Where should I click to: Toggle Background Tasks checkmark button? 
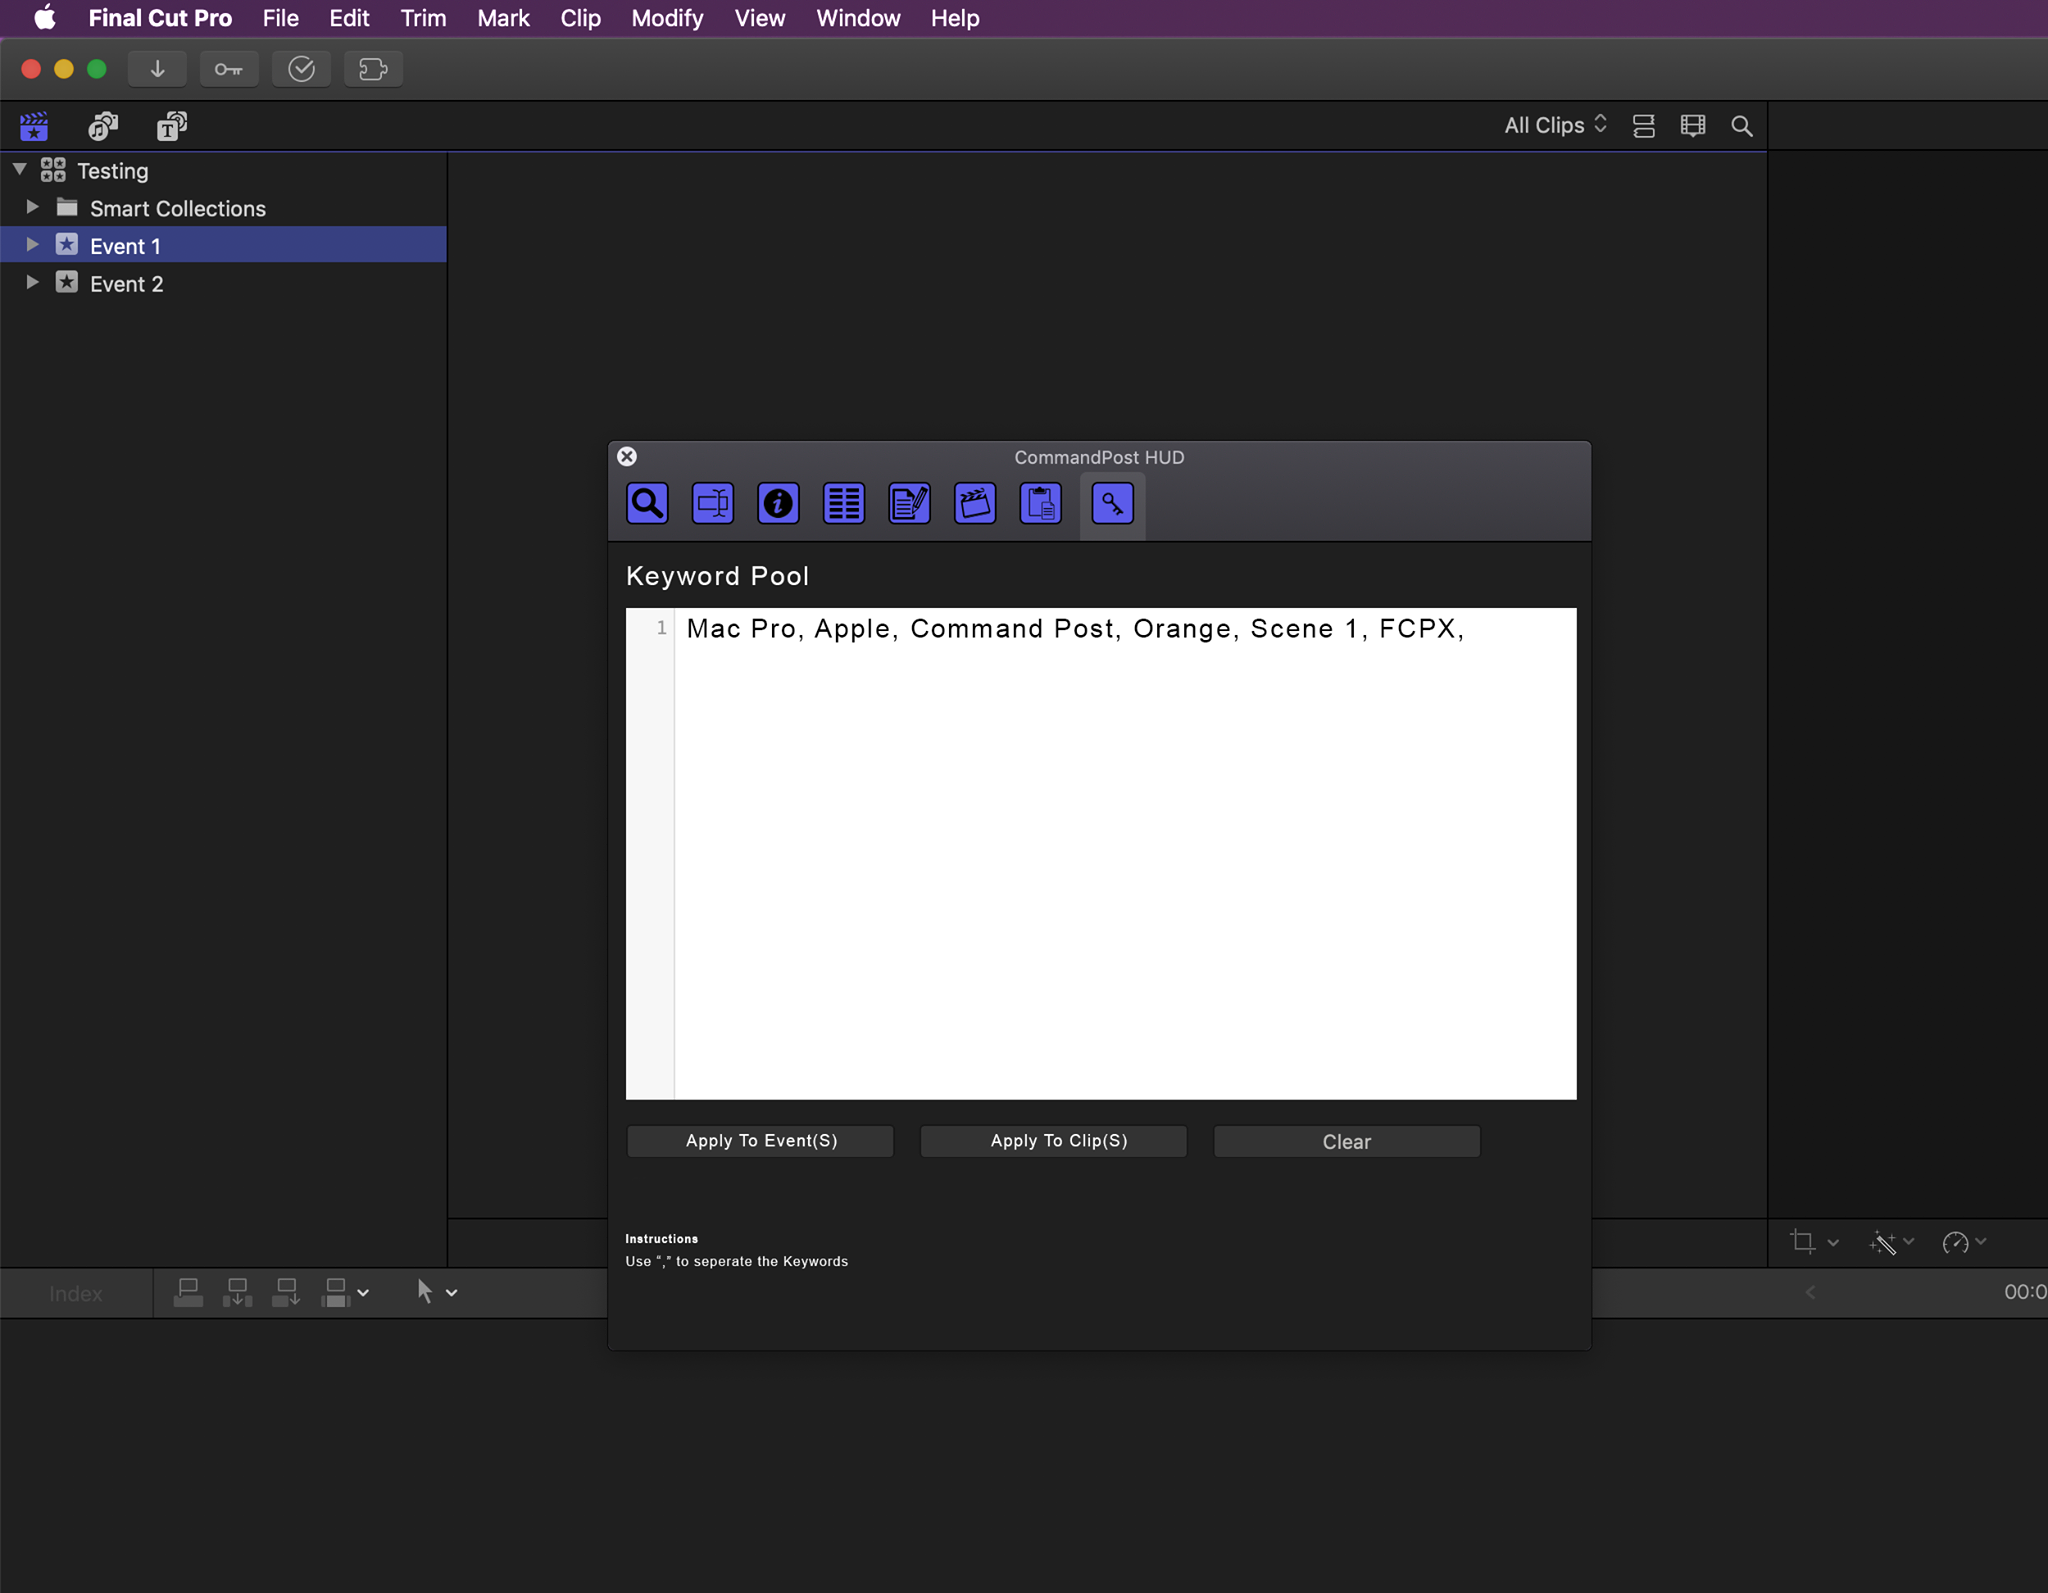coord(301,69)
